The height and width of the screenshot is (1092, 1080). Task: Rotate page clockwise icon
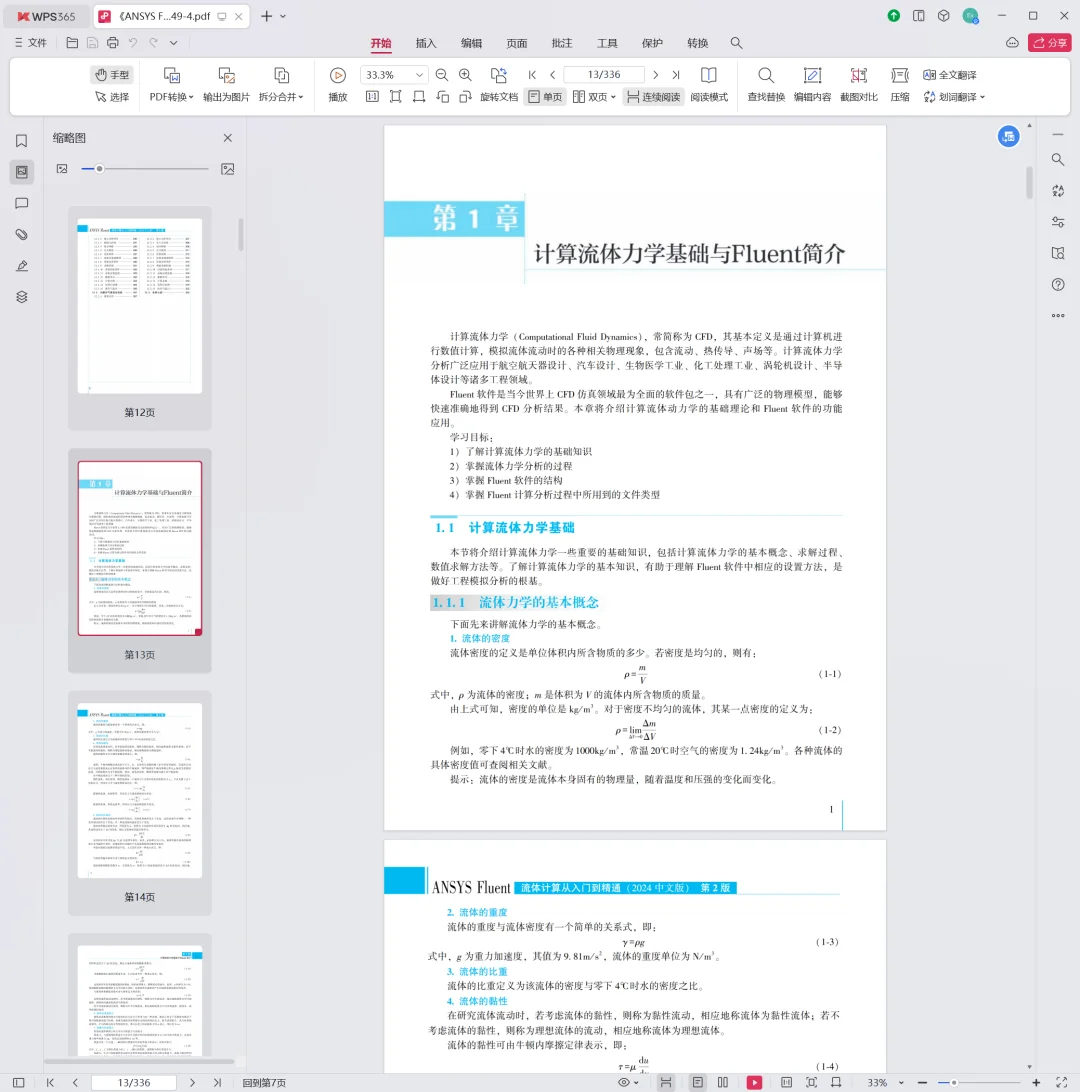pyautogui.click(x=466, y=97)
